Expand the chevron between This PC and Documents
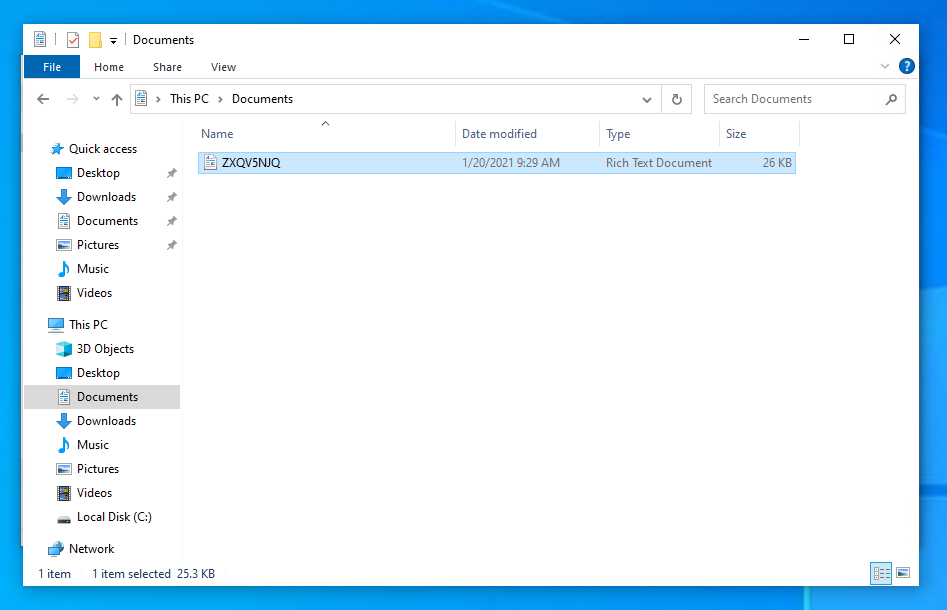The width and height of the screenshot is (947, 610). click(x=220, y=99)
